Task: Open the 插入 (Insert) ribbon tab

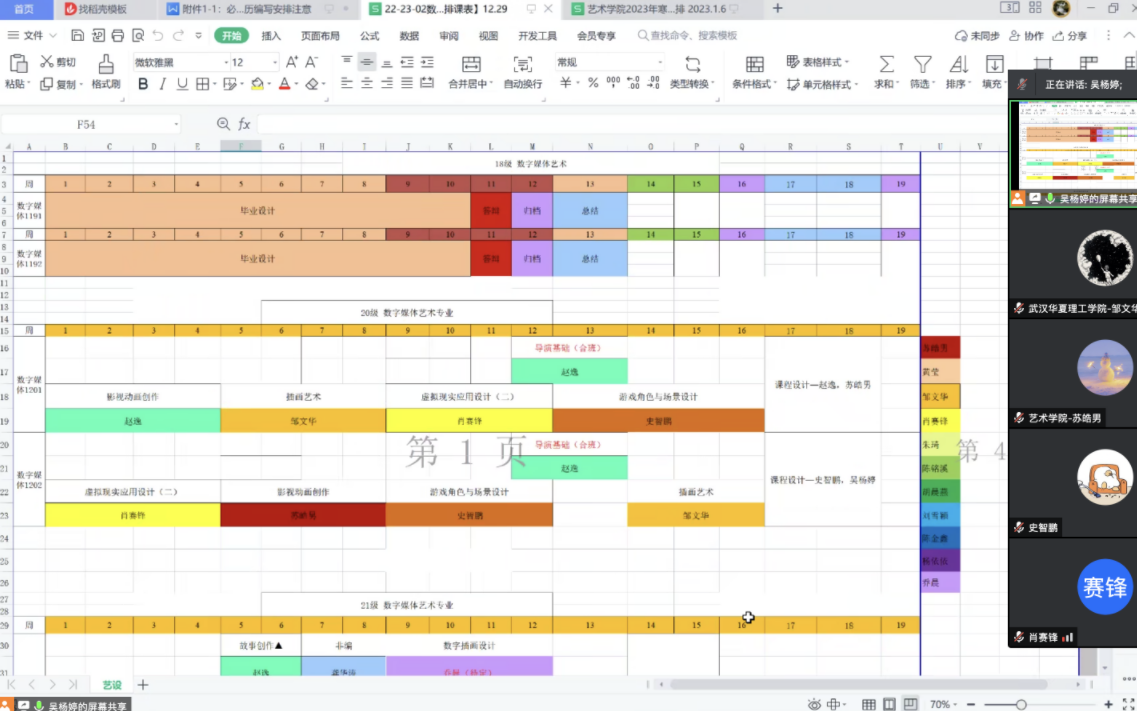Action: [x=271, y=36]
